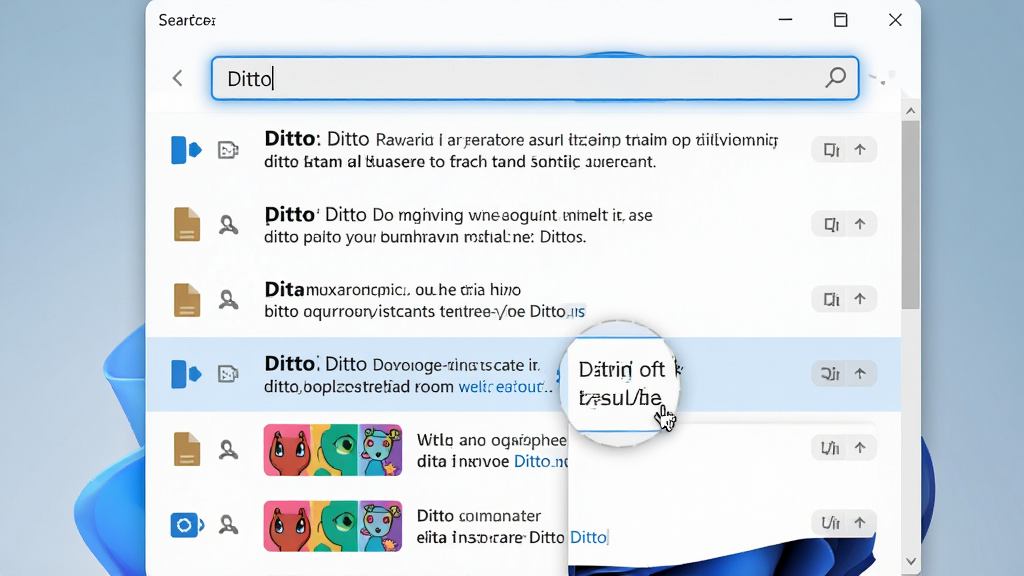Click the up arrow in the 'Ditto comonater' row
The width and height of the screenshot is (1024, 576).
(860, 522)
